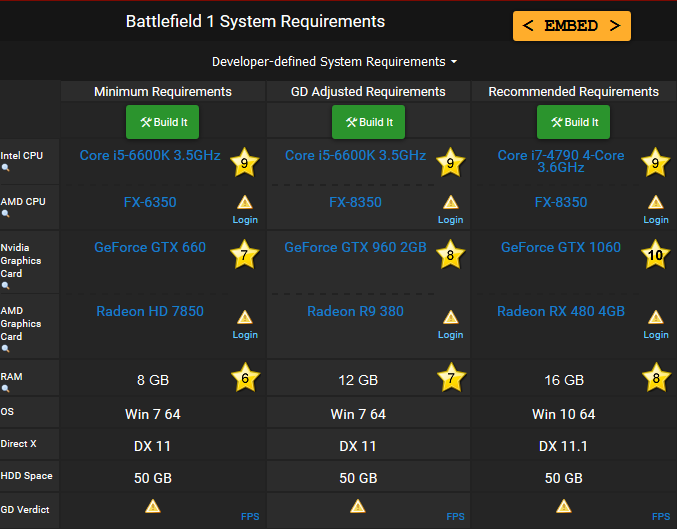Image resolution: width=677 pixels, height=529 pixels.
Task: Click Login under Radeon R9 380 warning
Action: 450,335
